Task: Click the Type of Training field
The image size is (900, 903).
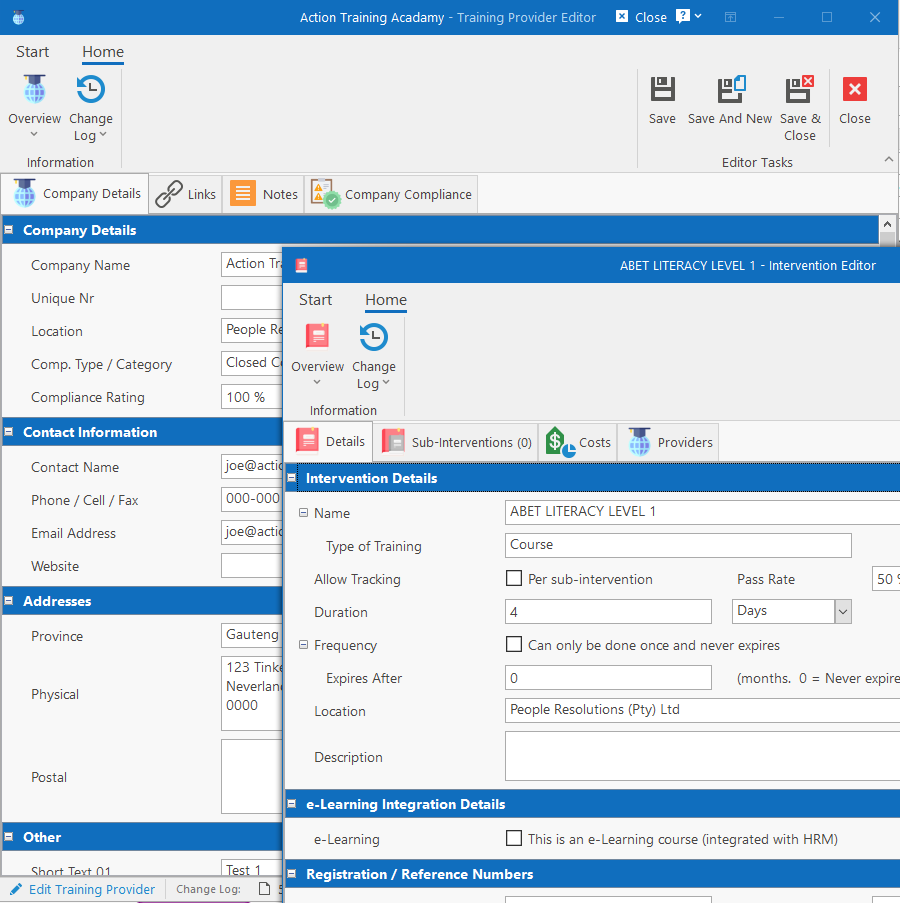Action: point(678,545)
